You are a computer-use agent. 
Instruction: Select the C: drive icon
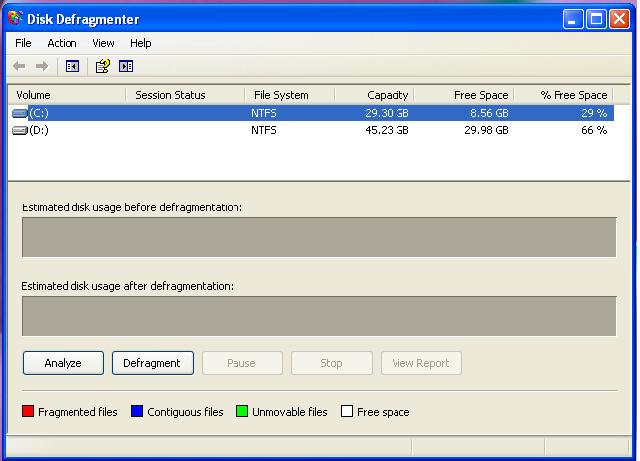[20, 113]
